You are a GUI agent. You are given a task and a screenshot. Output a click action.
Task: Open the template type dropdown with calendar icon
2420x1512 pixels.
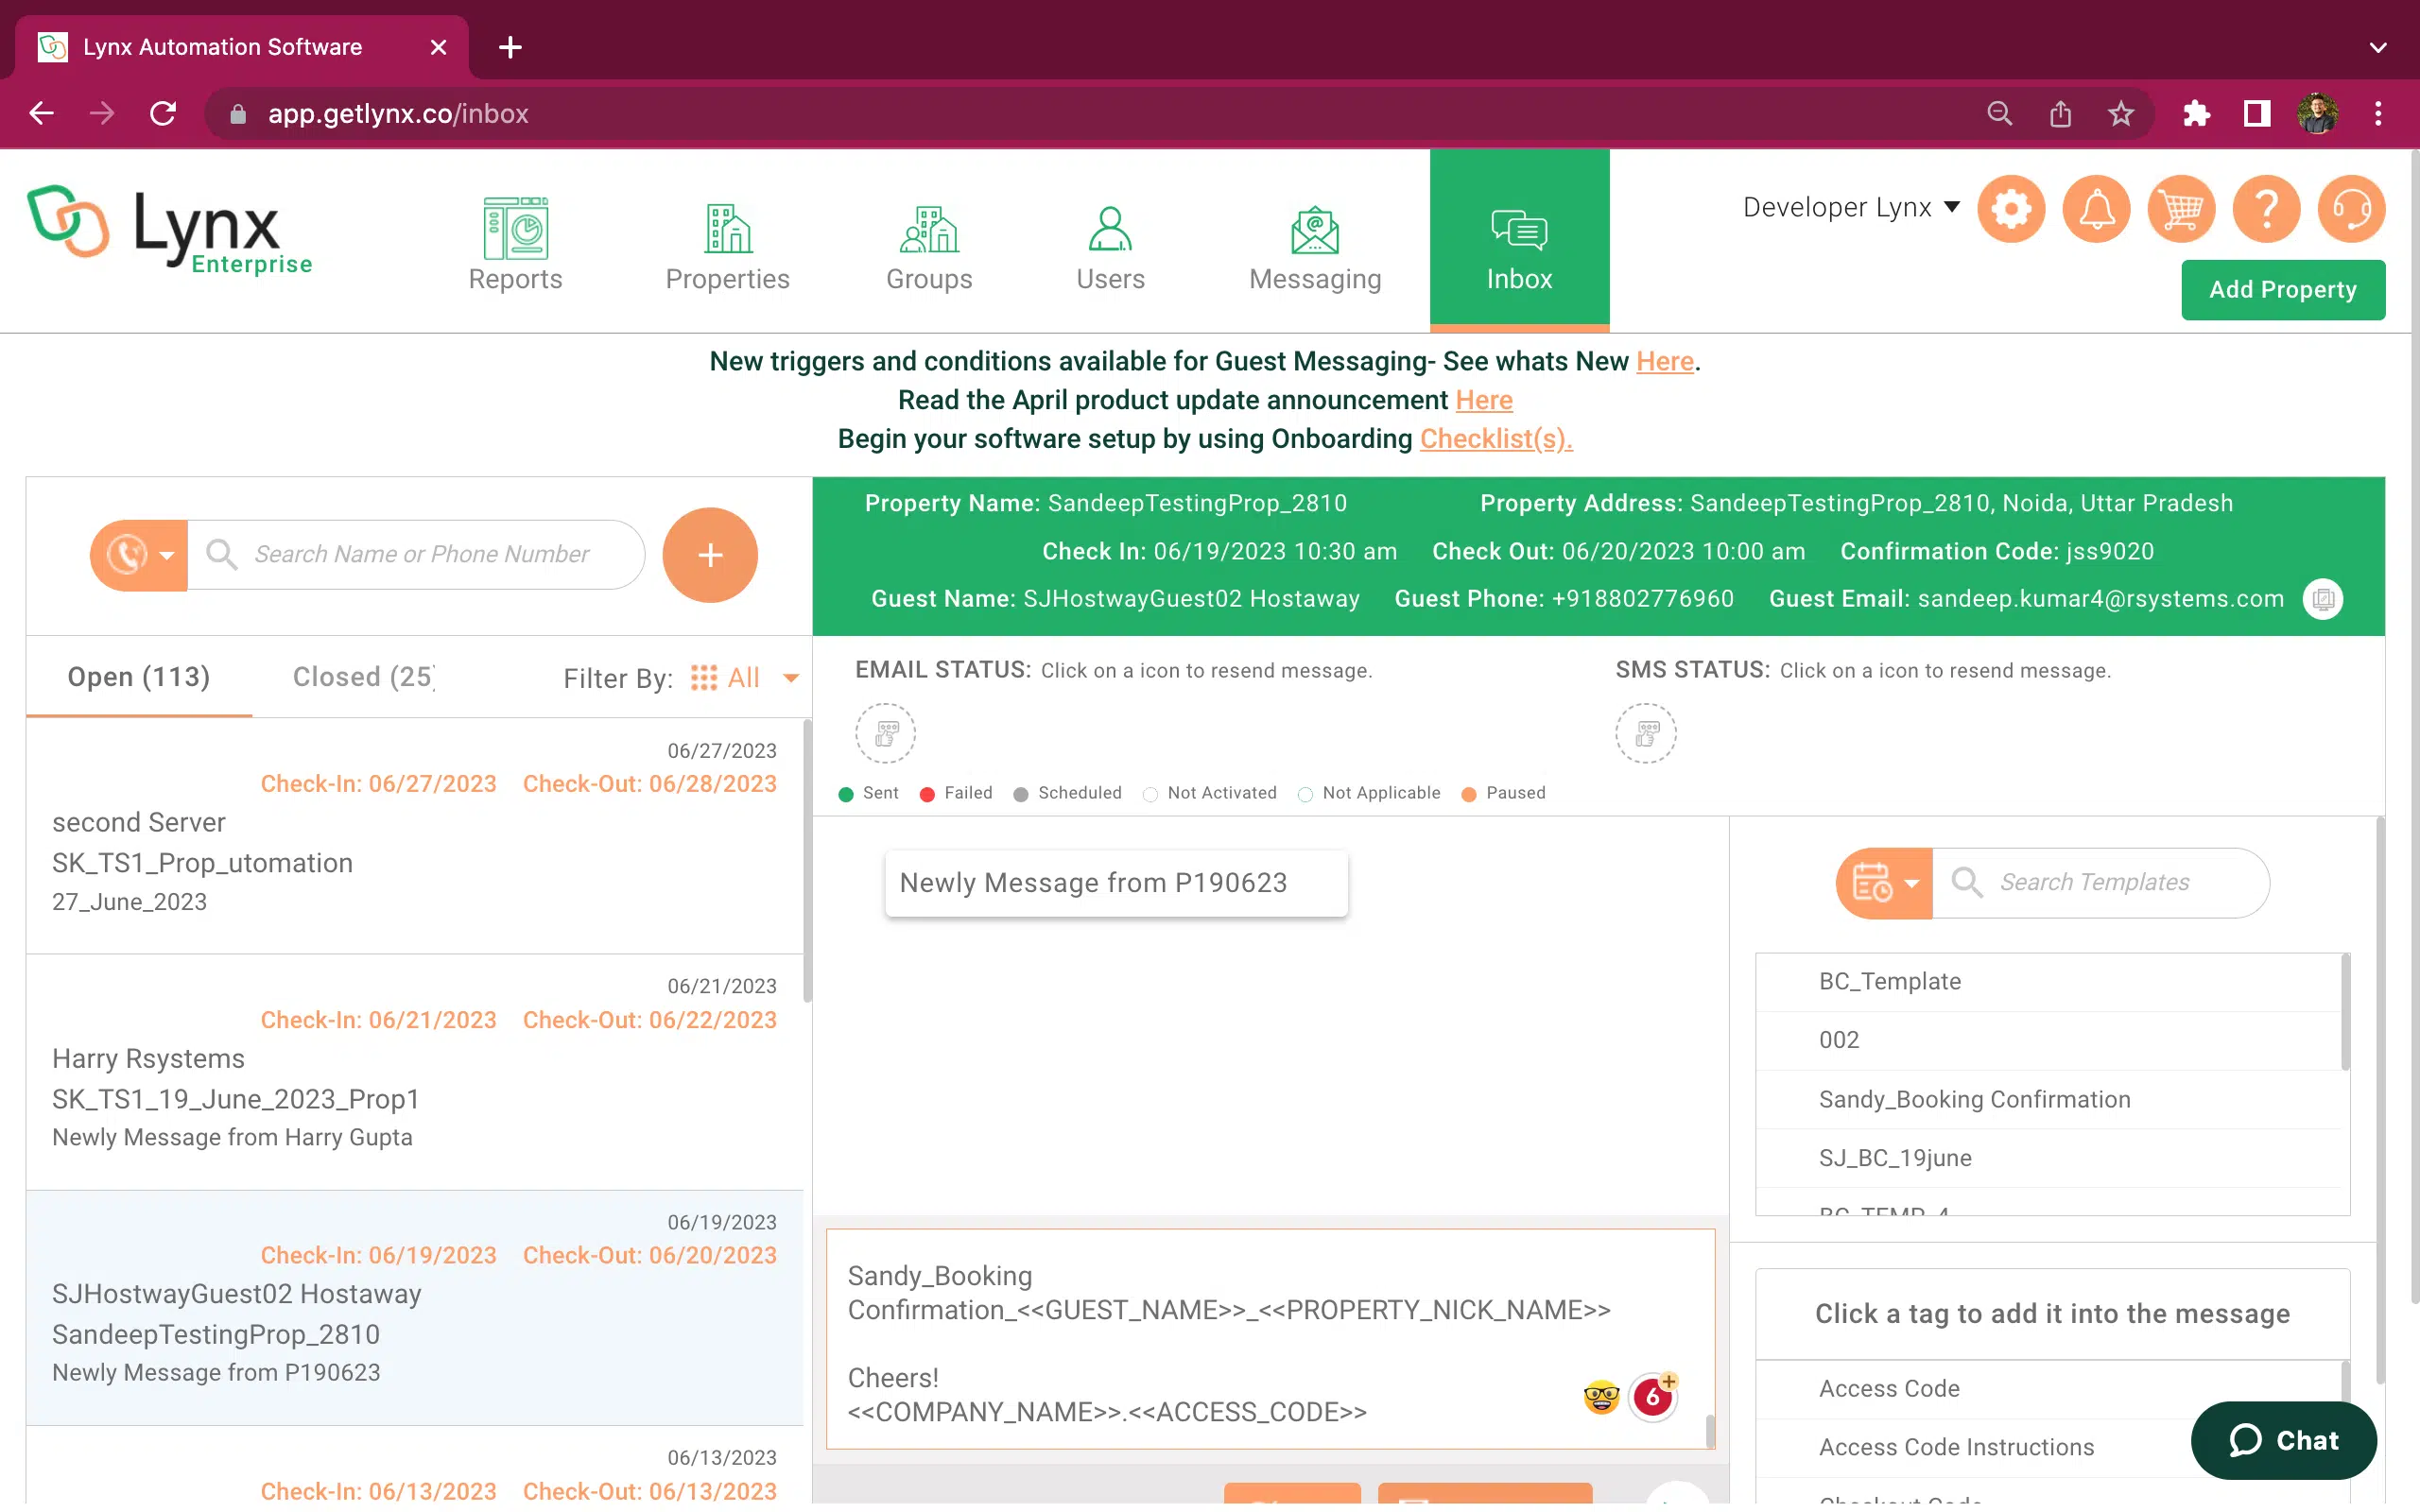1884,883
